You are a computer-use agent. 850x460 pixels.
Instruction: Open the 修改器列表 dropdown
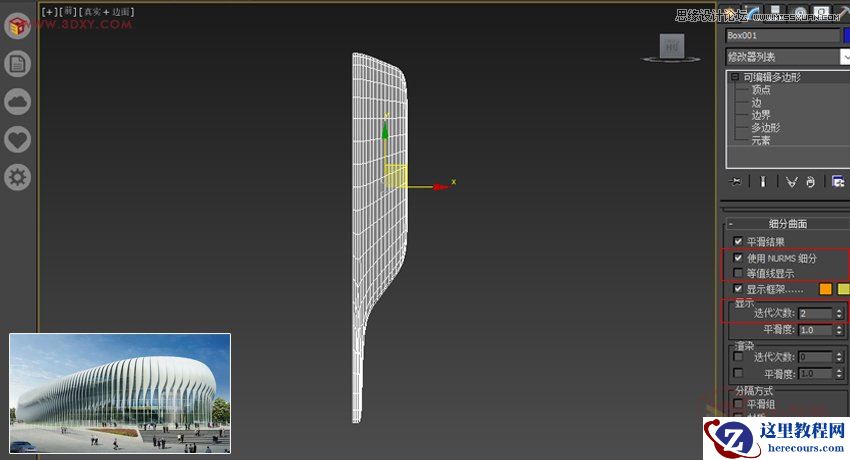787,57
